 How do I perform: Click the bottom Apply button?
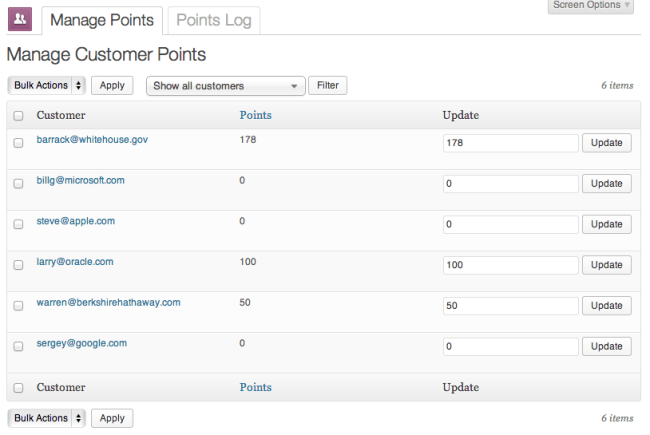112,418
